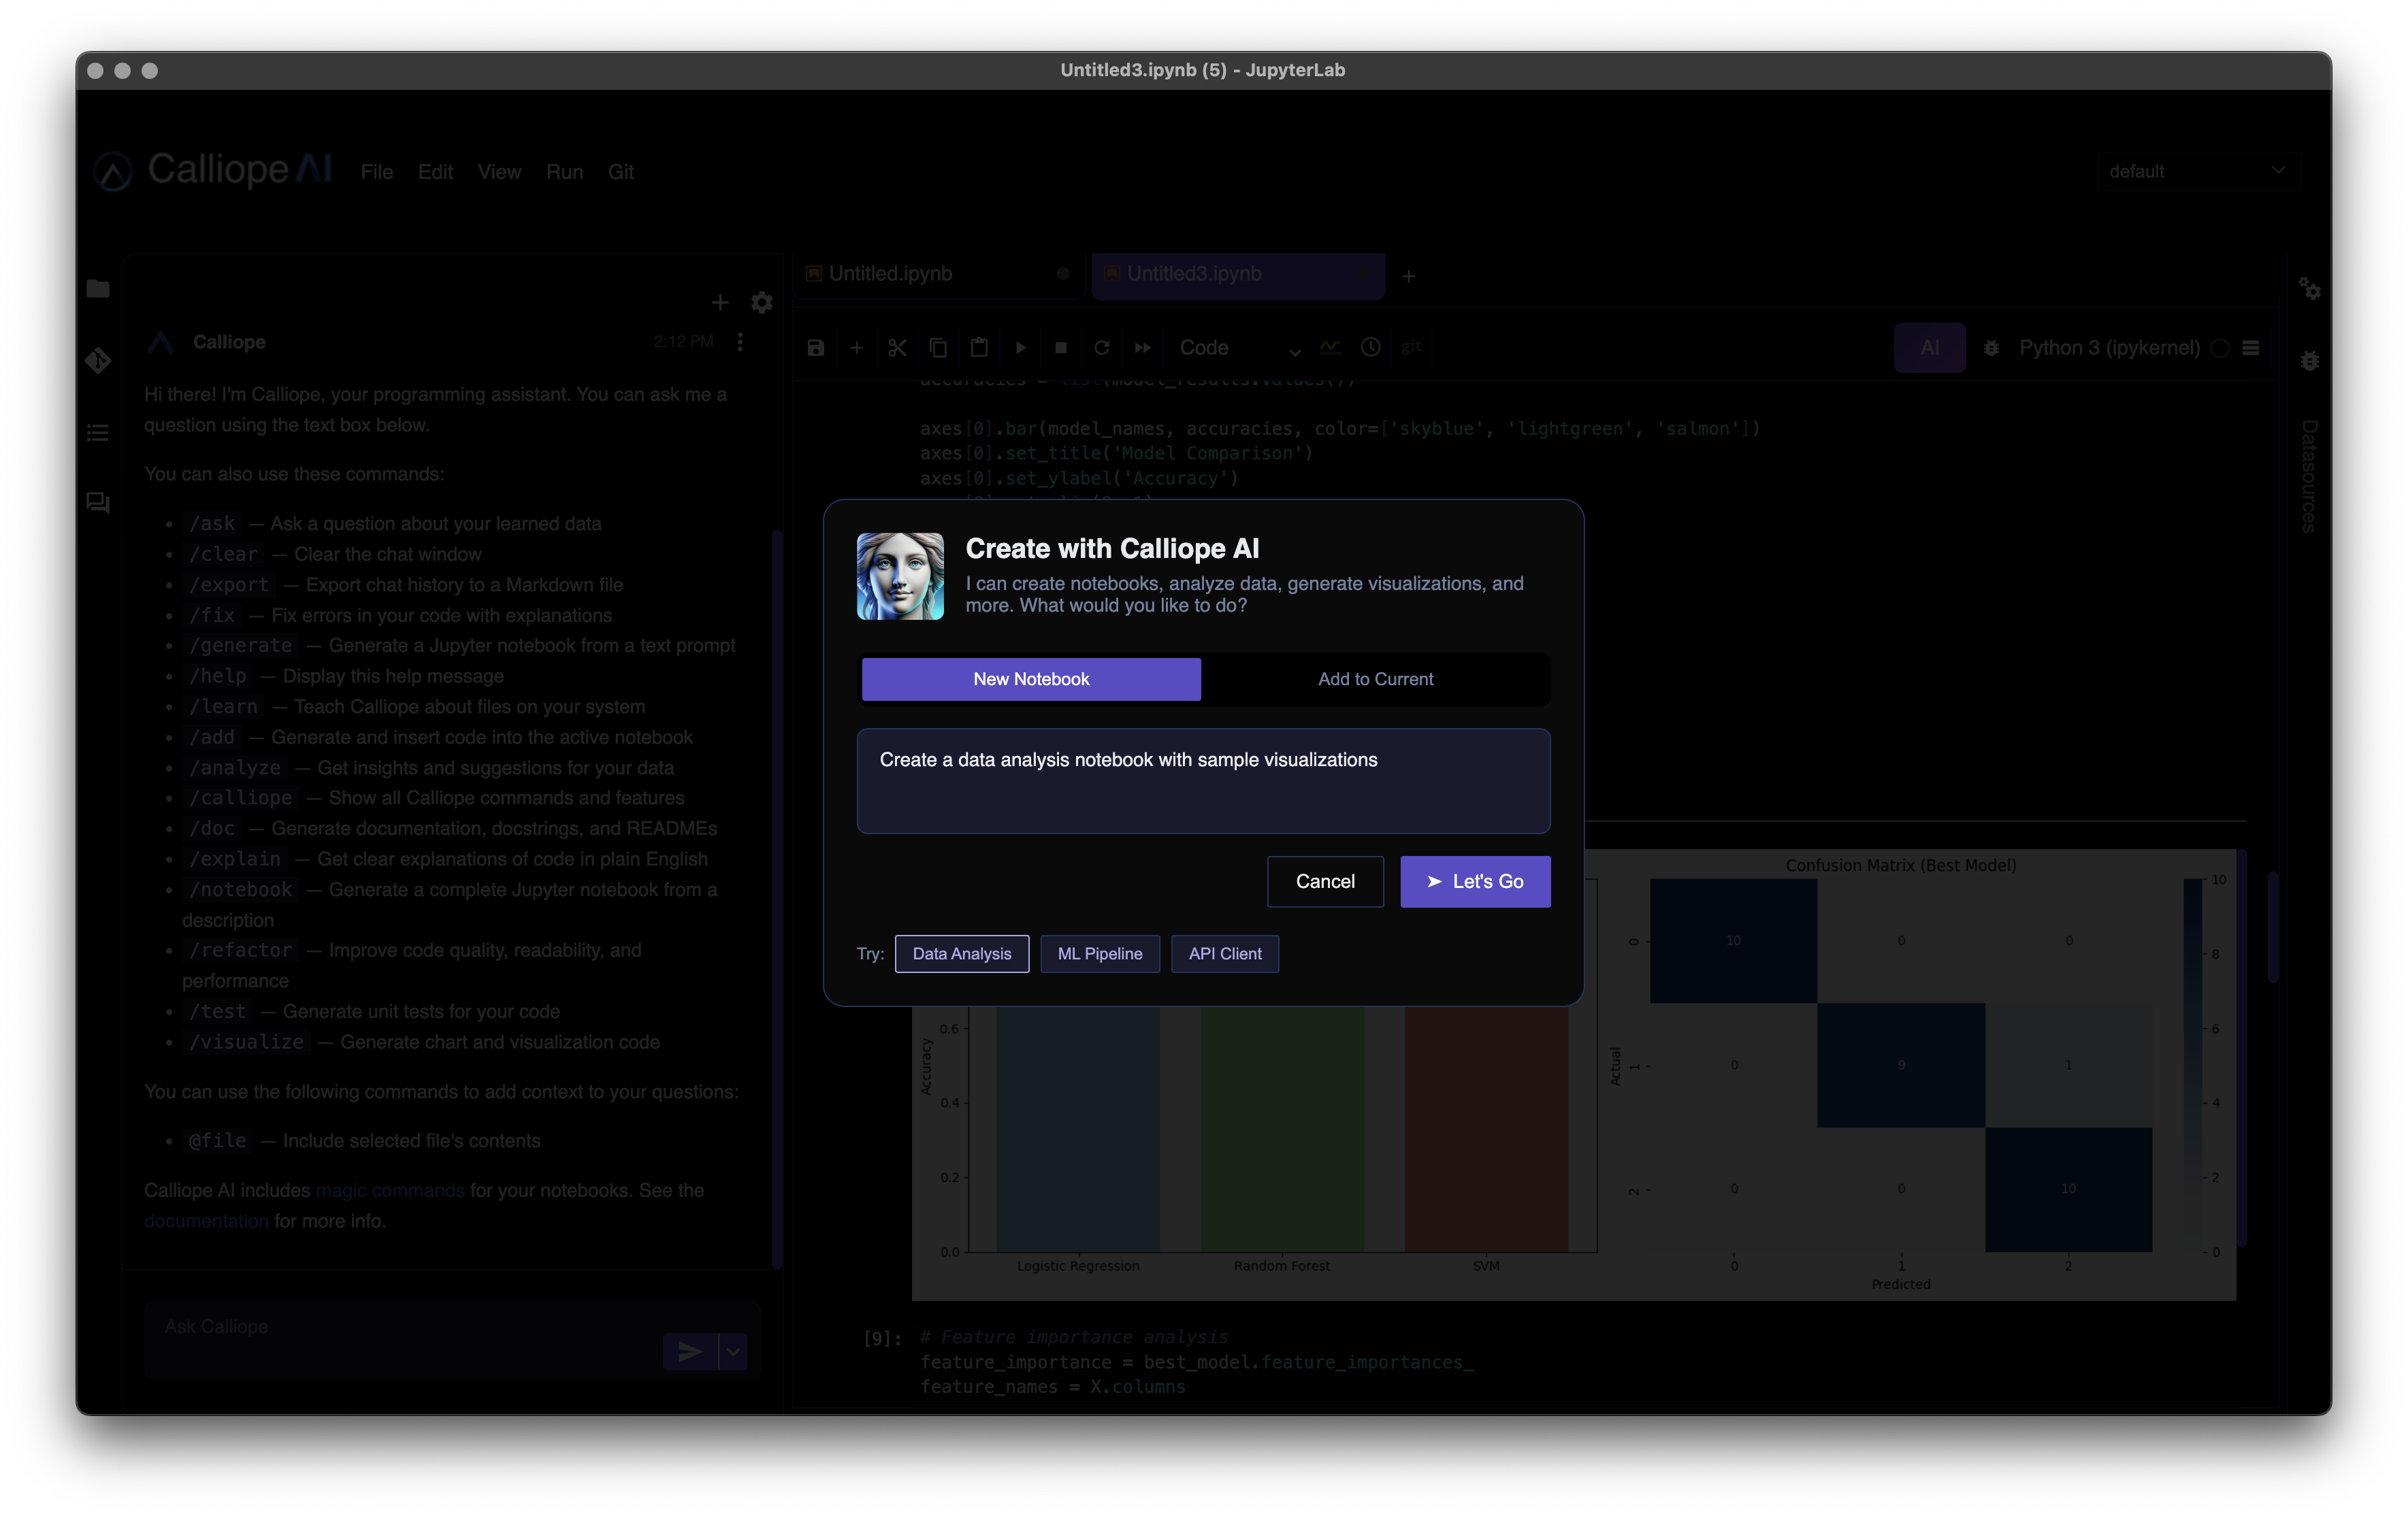Click the save notebook icon
This screenshot has height=1516, width=2408.
coord(816,347)
